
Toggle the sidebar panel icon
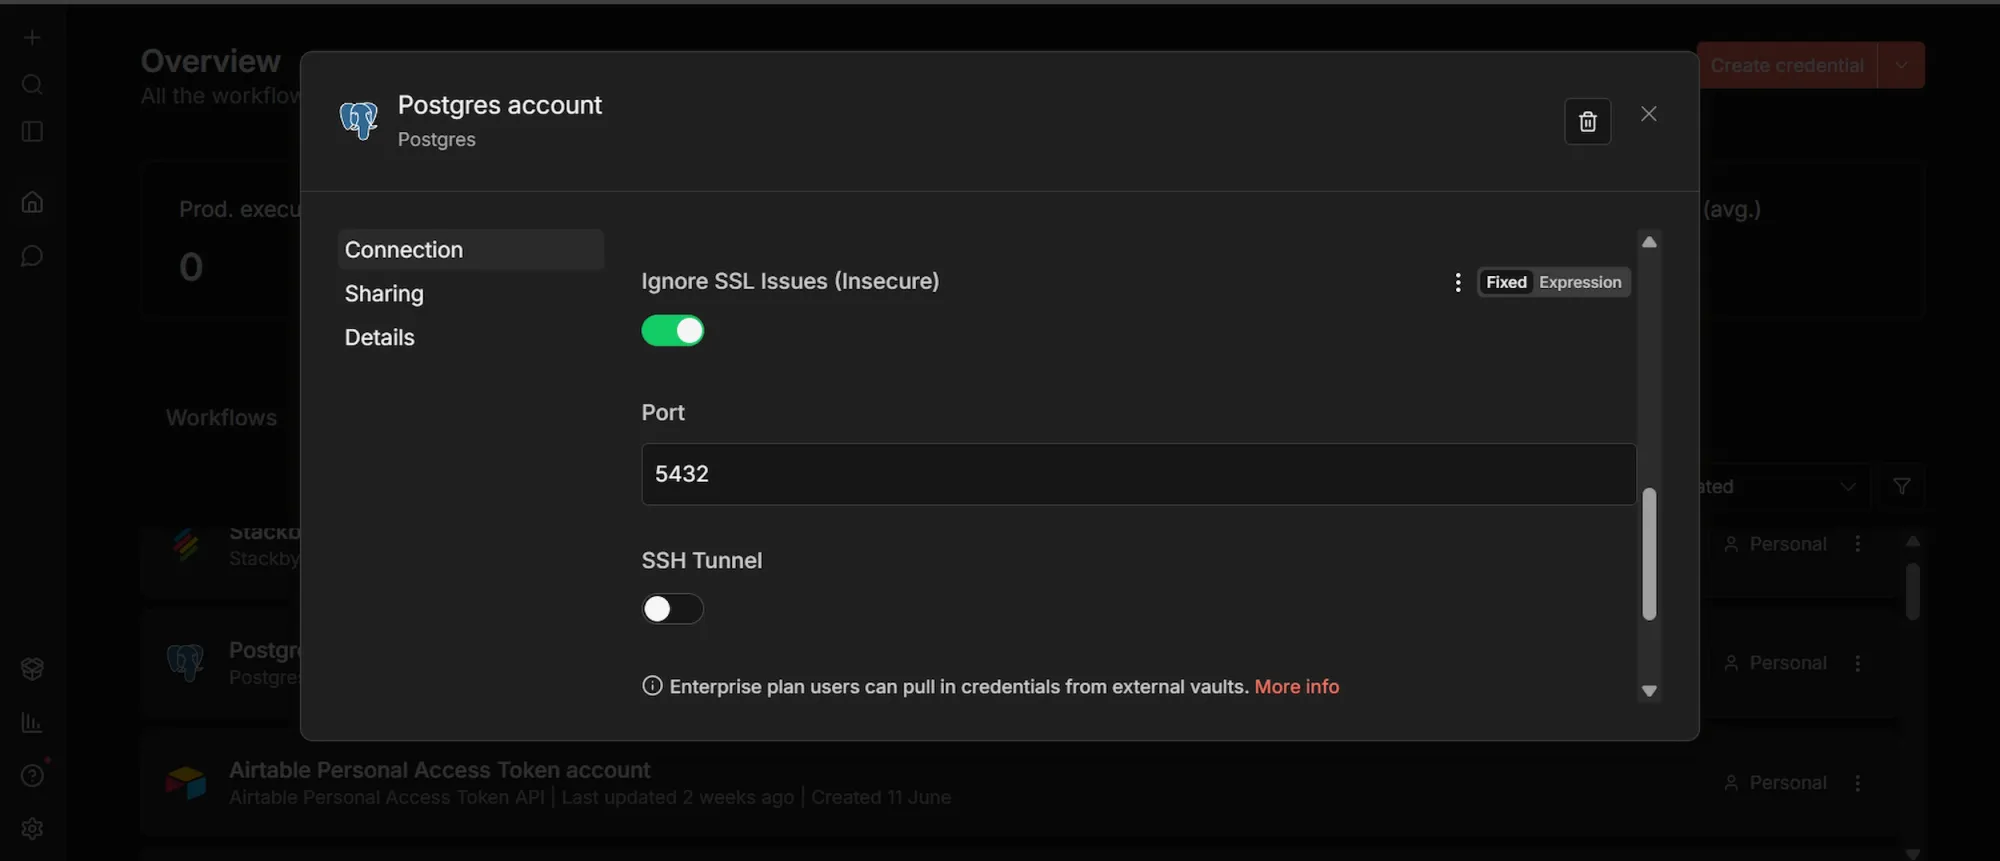(32, 132)
